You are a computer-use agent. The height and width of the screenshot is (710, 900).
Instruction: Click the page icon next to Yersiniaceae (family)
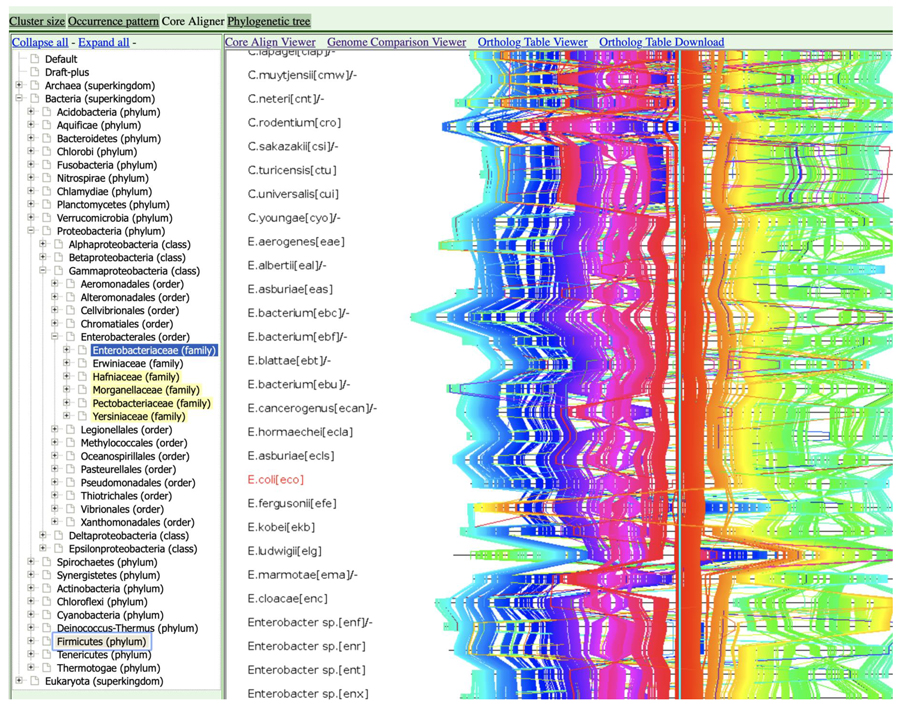point(82,417)
